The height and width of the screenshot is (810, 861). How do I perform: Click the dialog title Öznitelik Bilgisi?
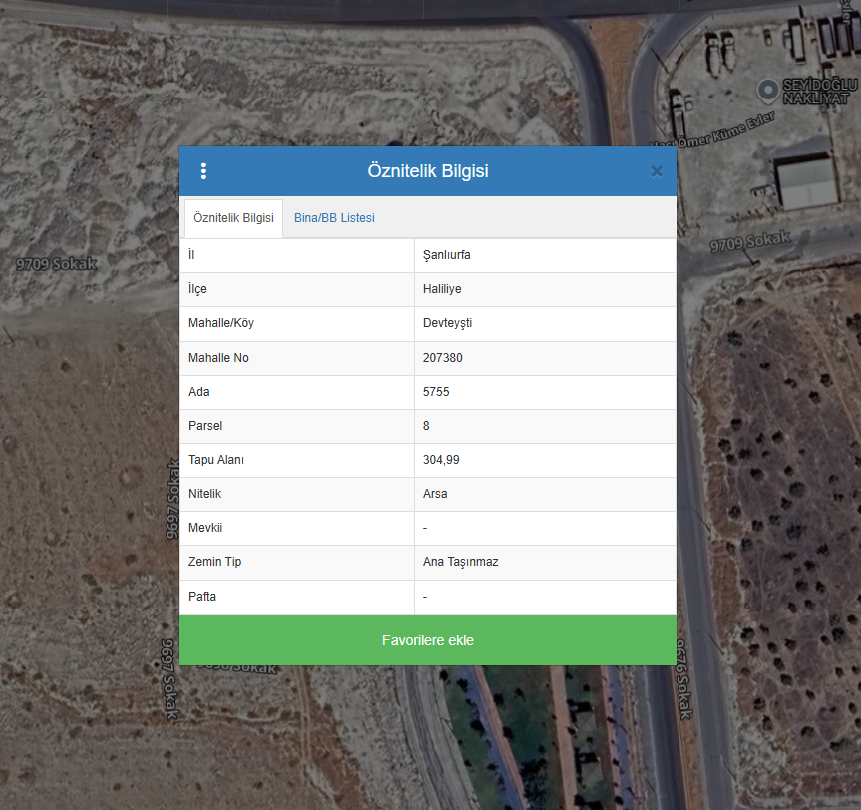[428, 171]
